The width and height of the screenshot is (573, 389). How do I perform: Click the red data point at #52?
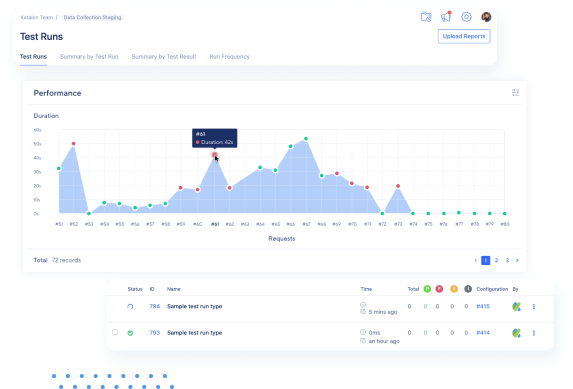tap(73, 144)
